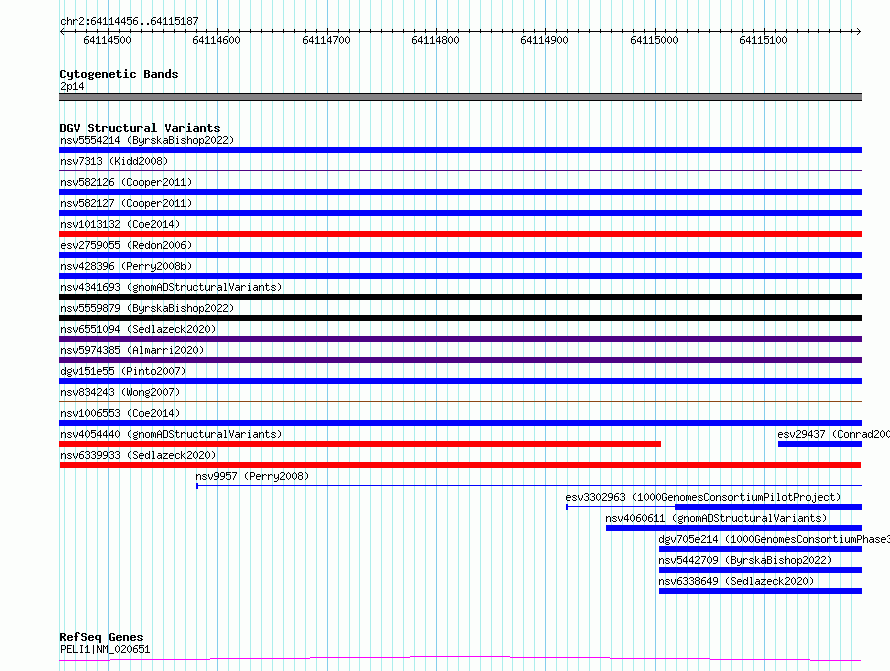Click the right arrow of the coordinate ruler
This screenshot has height=671, width=890.
(858, 32)
